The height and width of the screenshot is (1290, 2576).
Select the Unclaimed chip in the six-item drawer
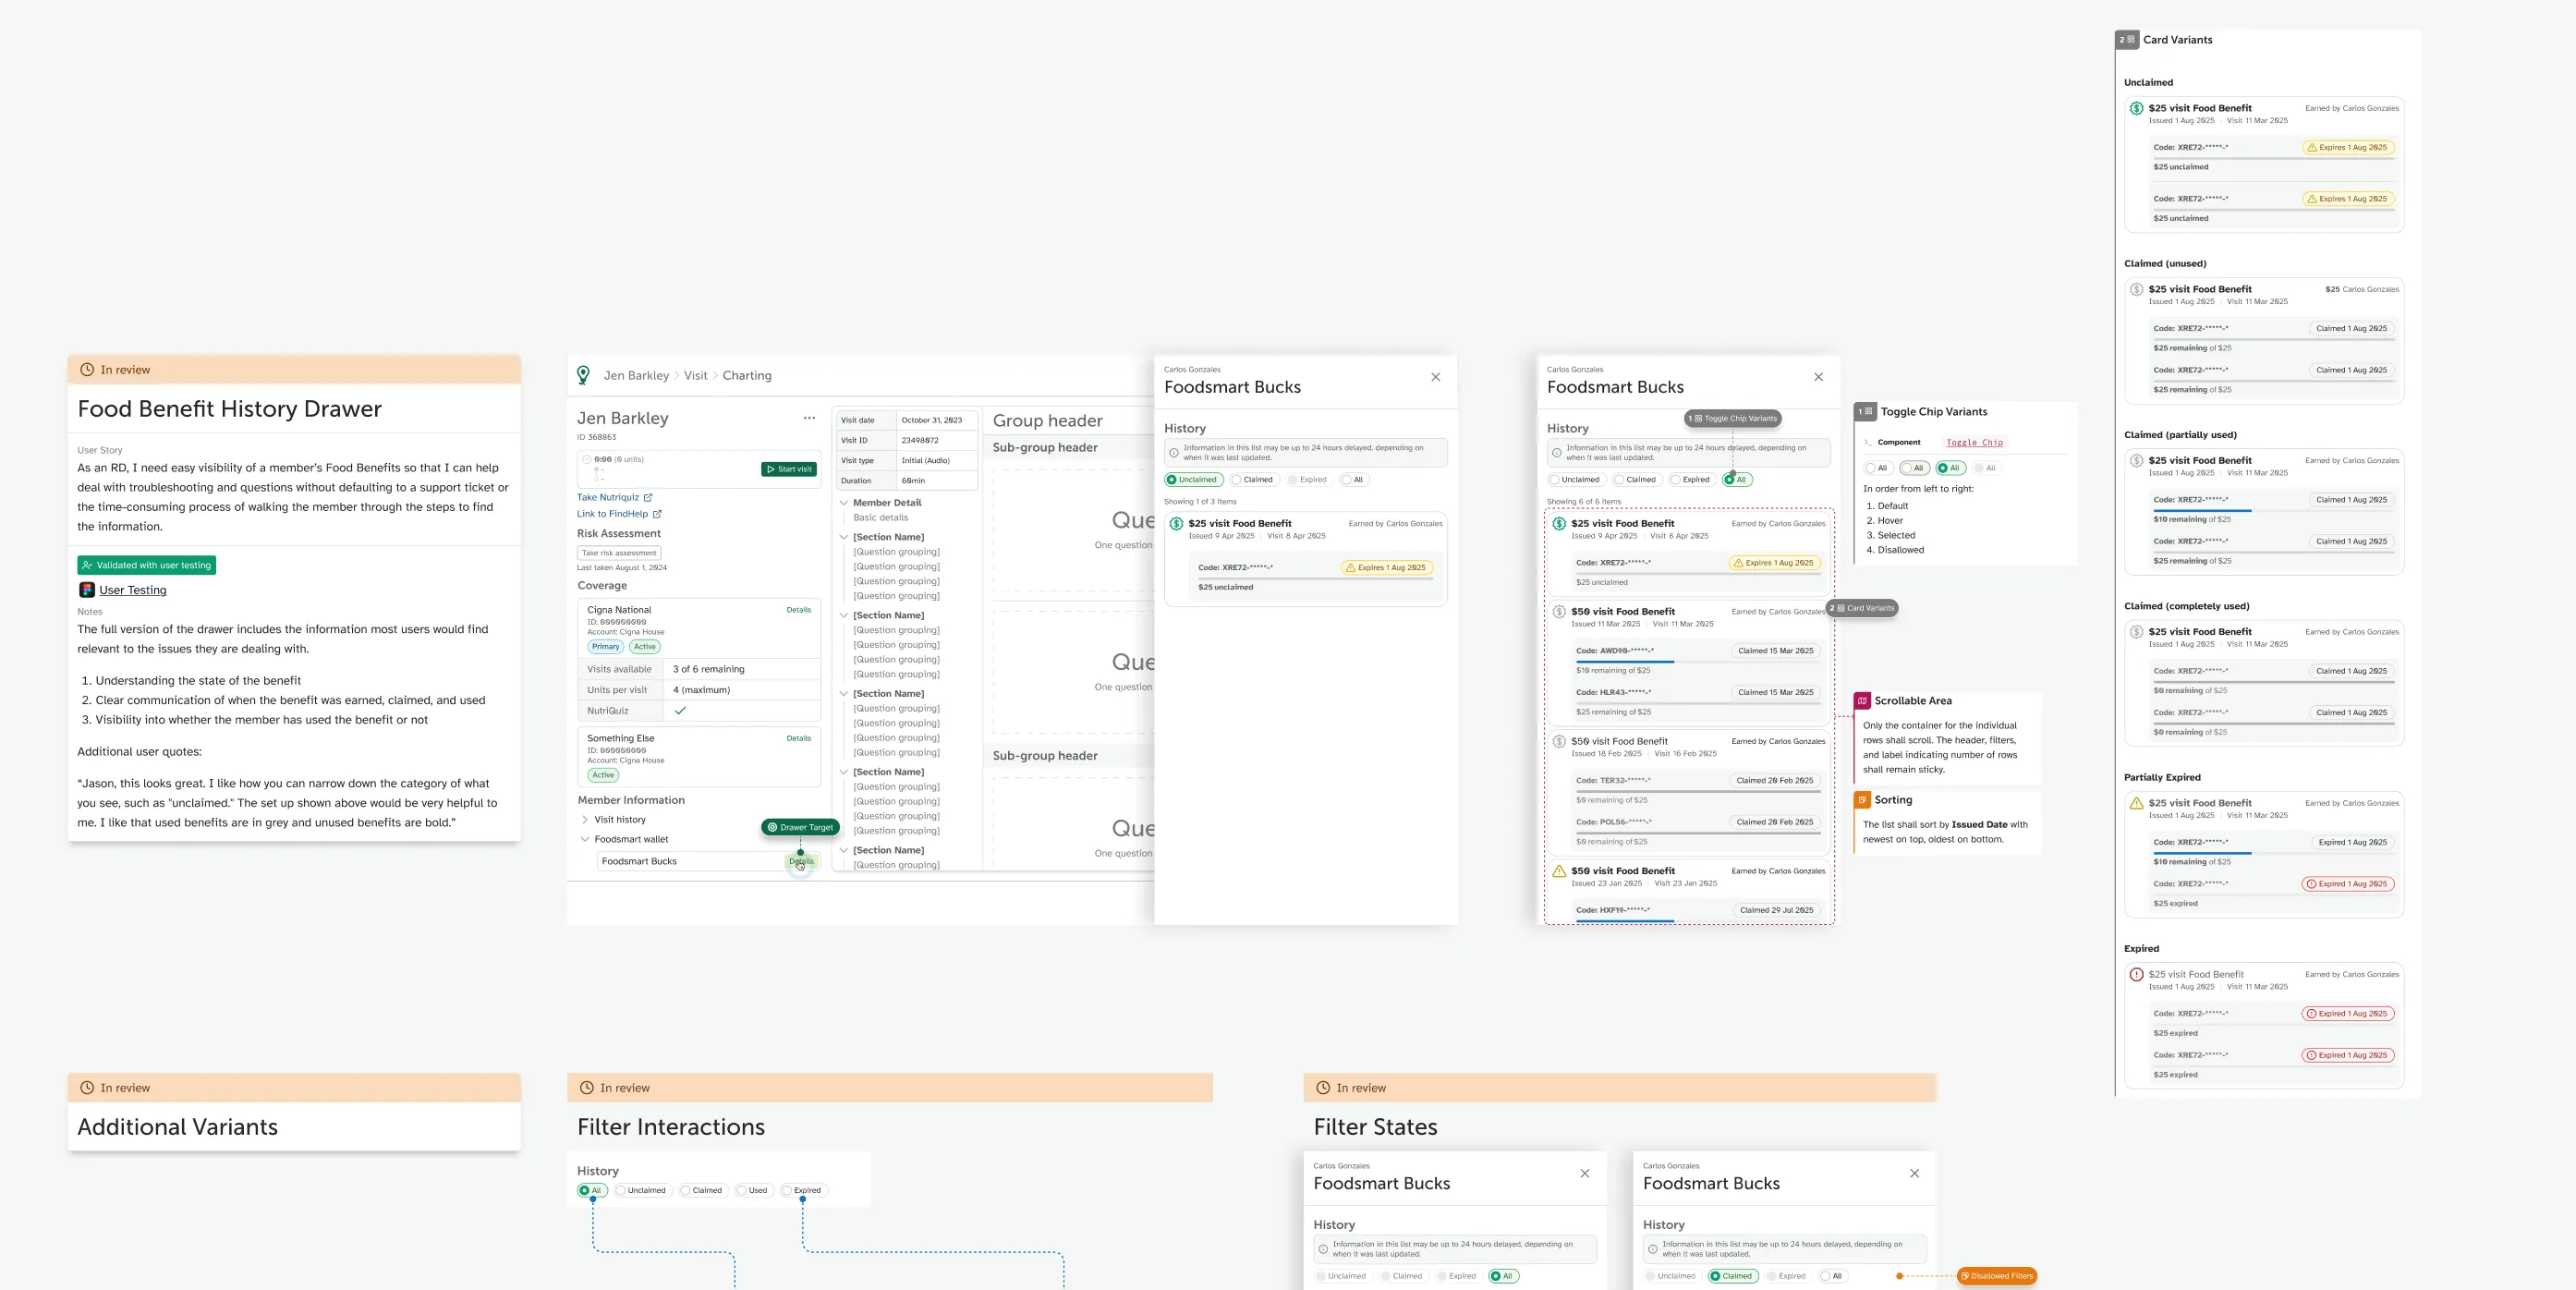pos(1576,480)
